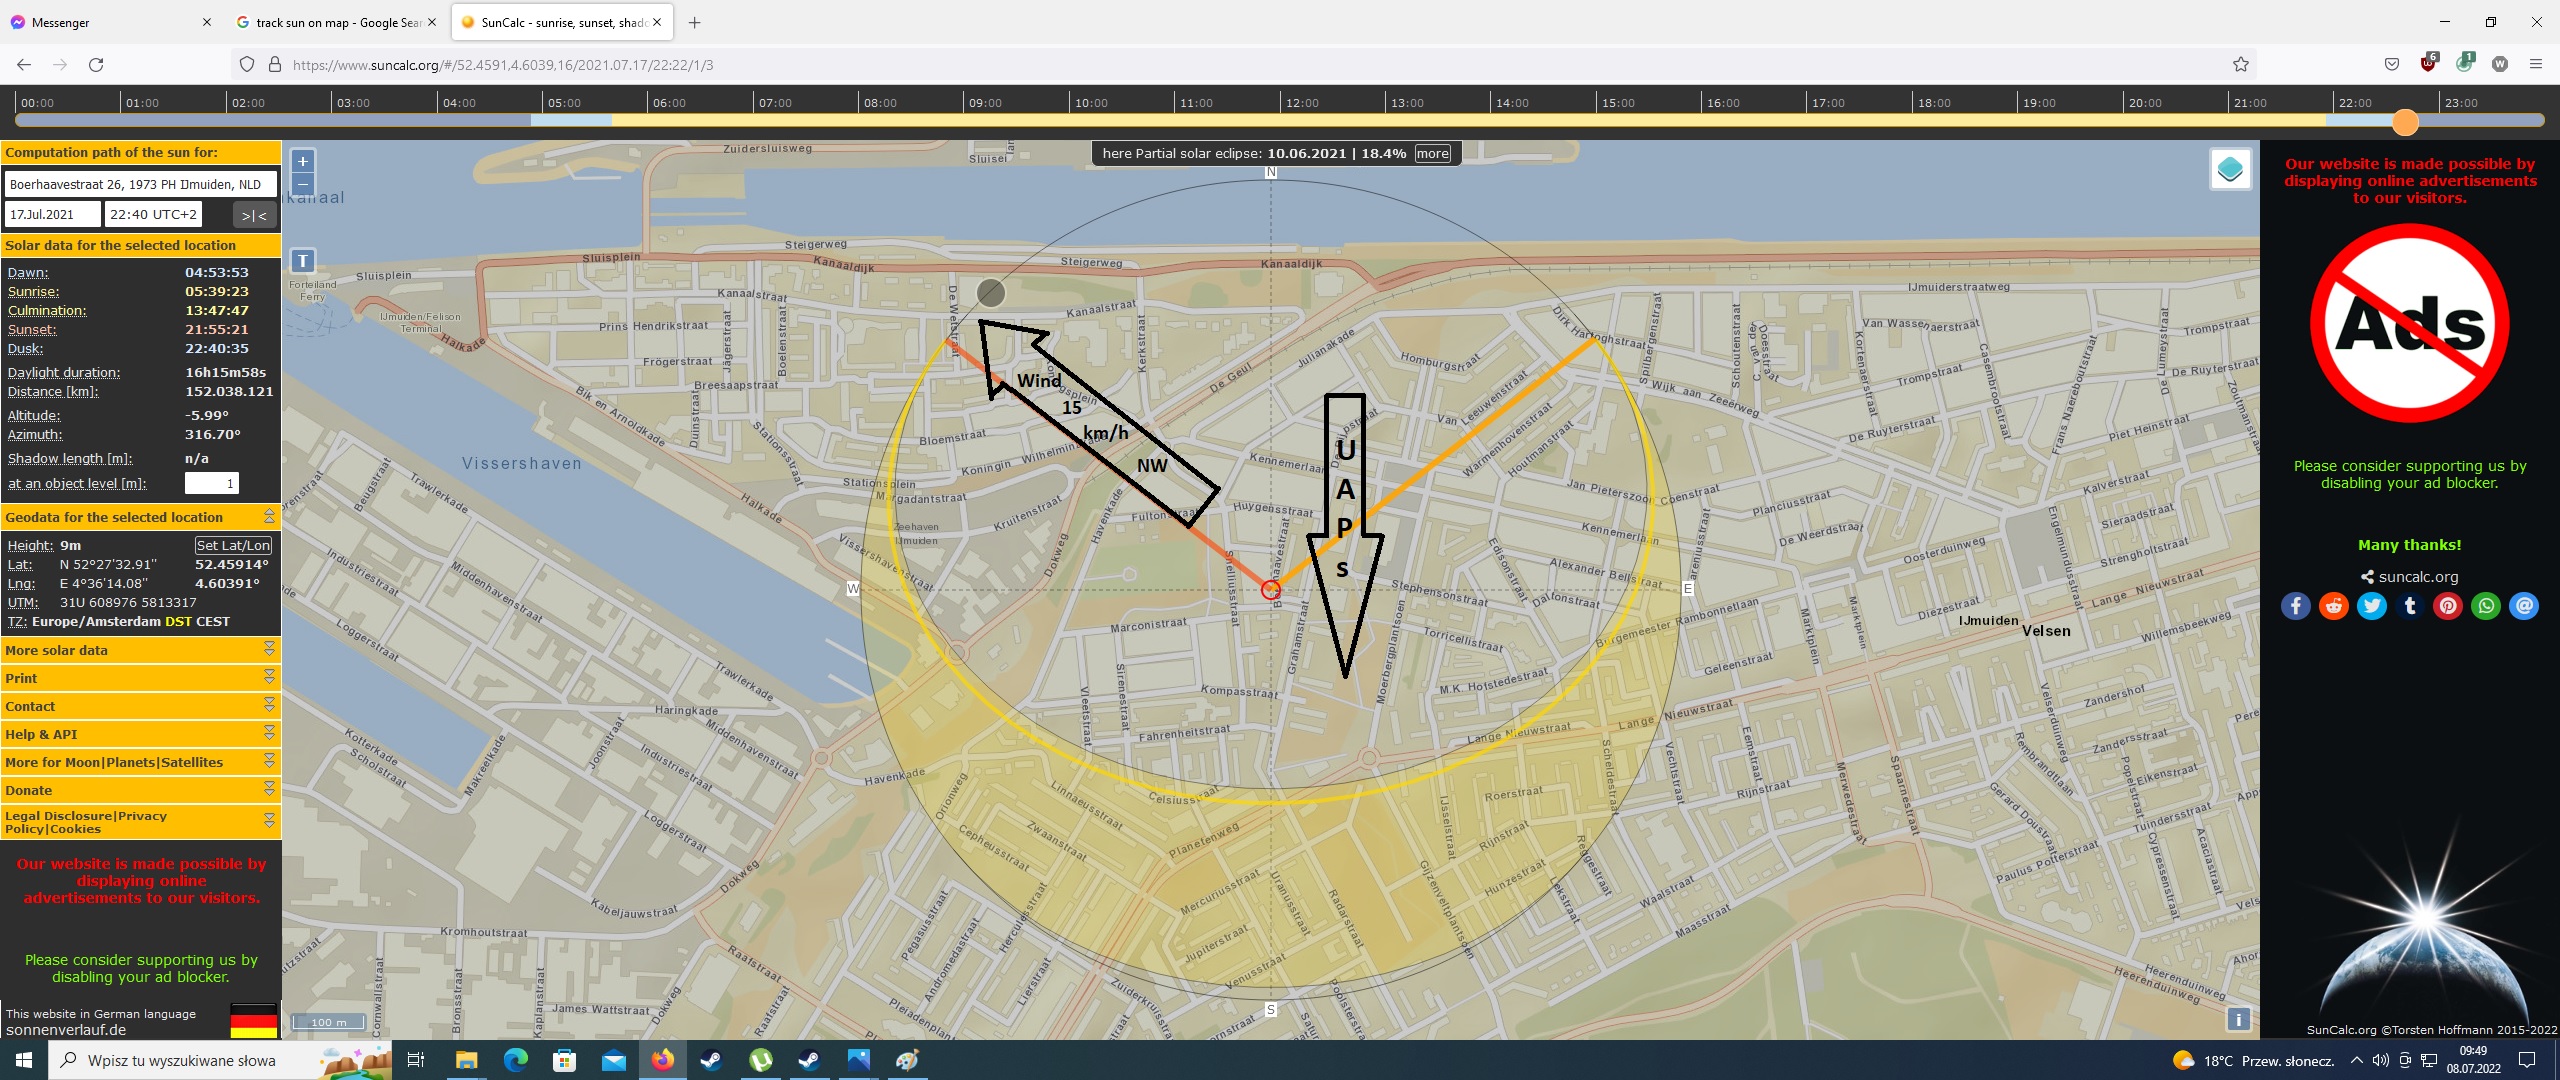Image resolution: width=2560 pixels, height=1080 pixels.
Task: Share SunCalc on Pinterest
Action: pyautogui.click(x=2447, y=606)
